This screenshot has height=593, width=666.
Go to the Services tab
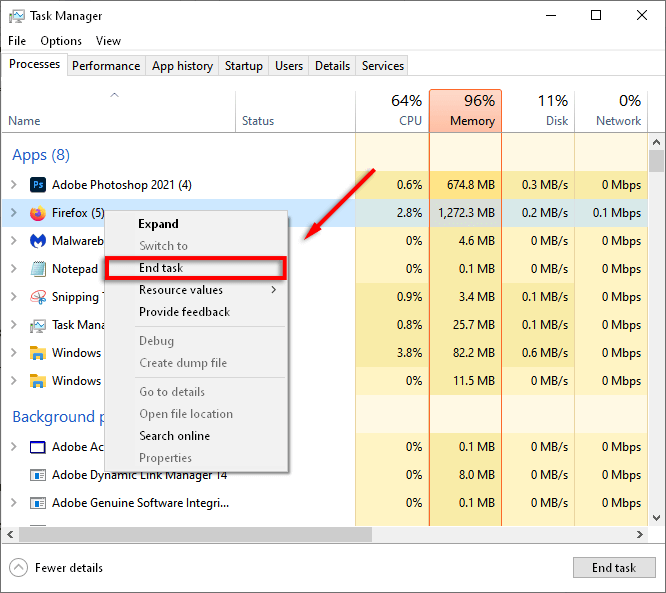(383, 66)
